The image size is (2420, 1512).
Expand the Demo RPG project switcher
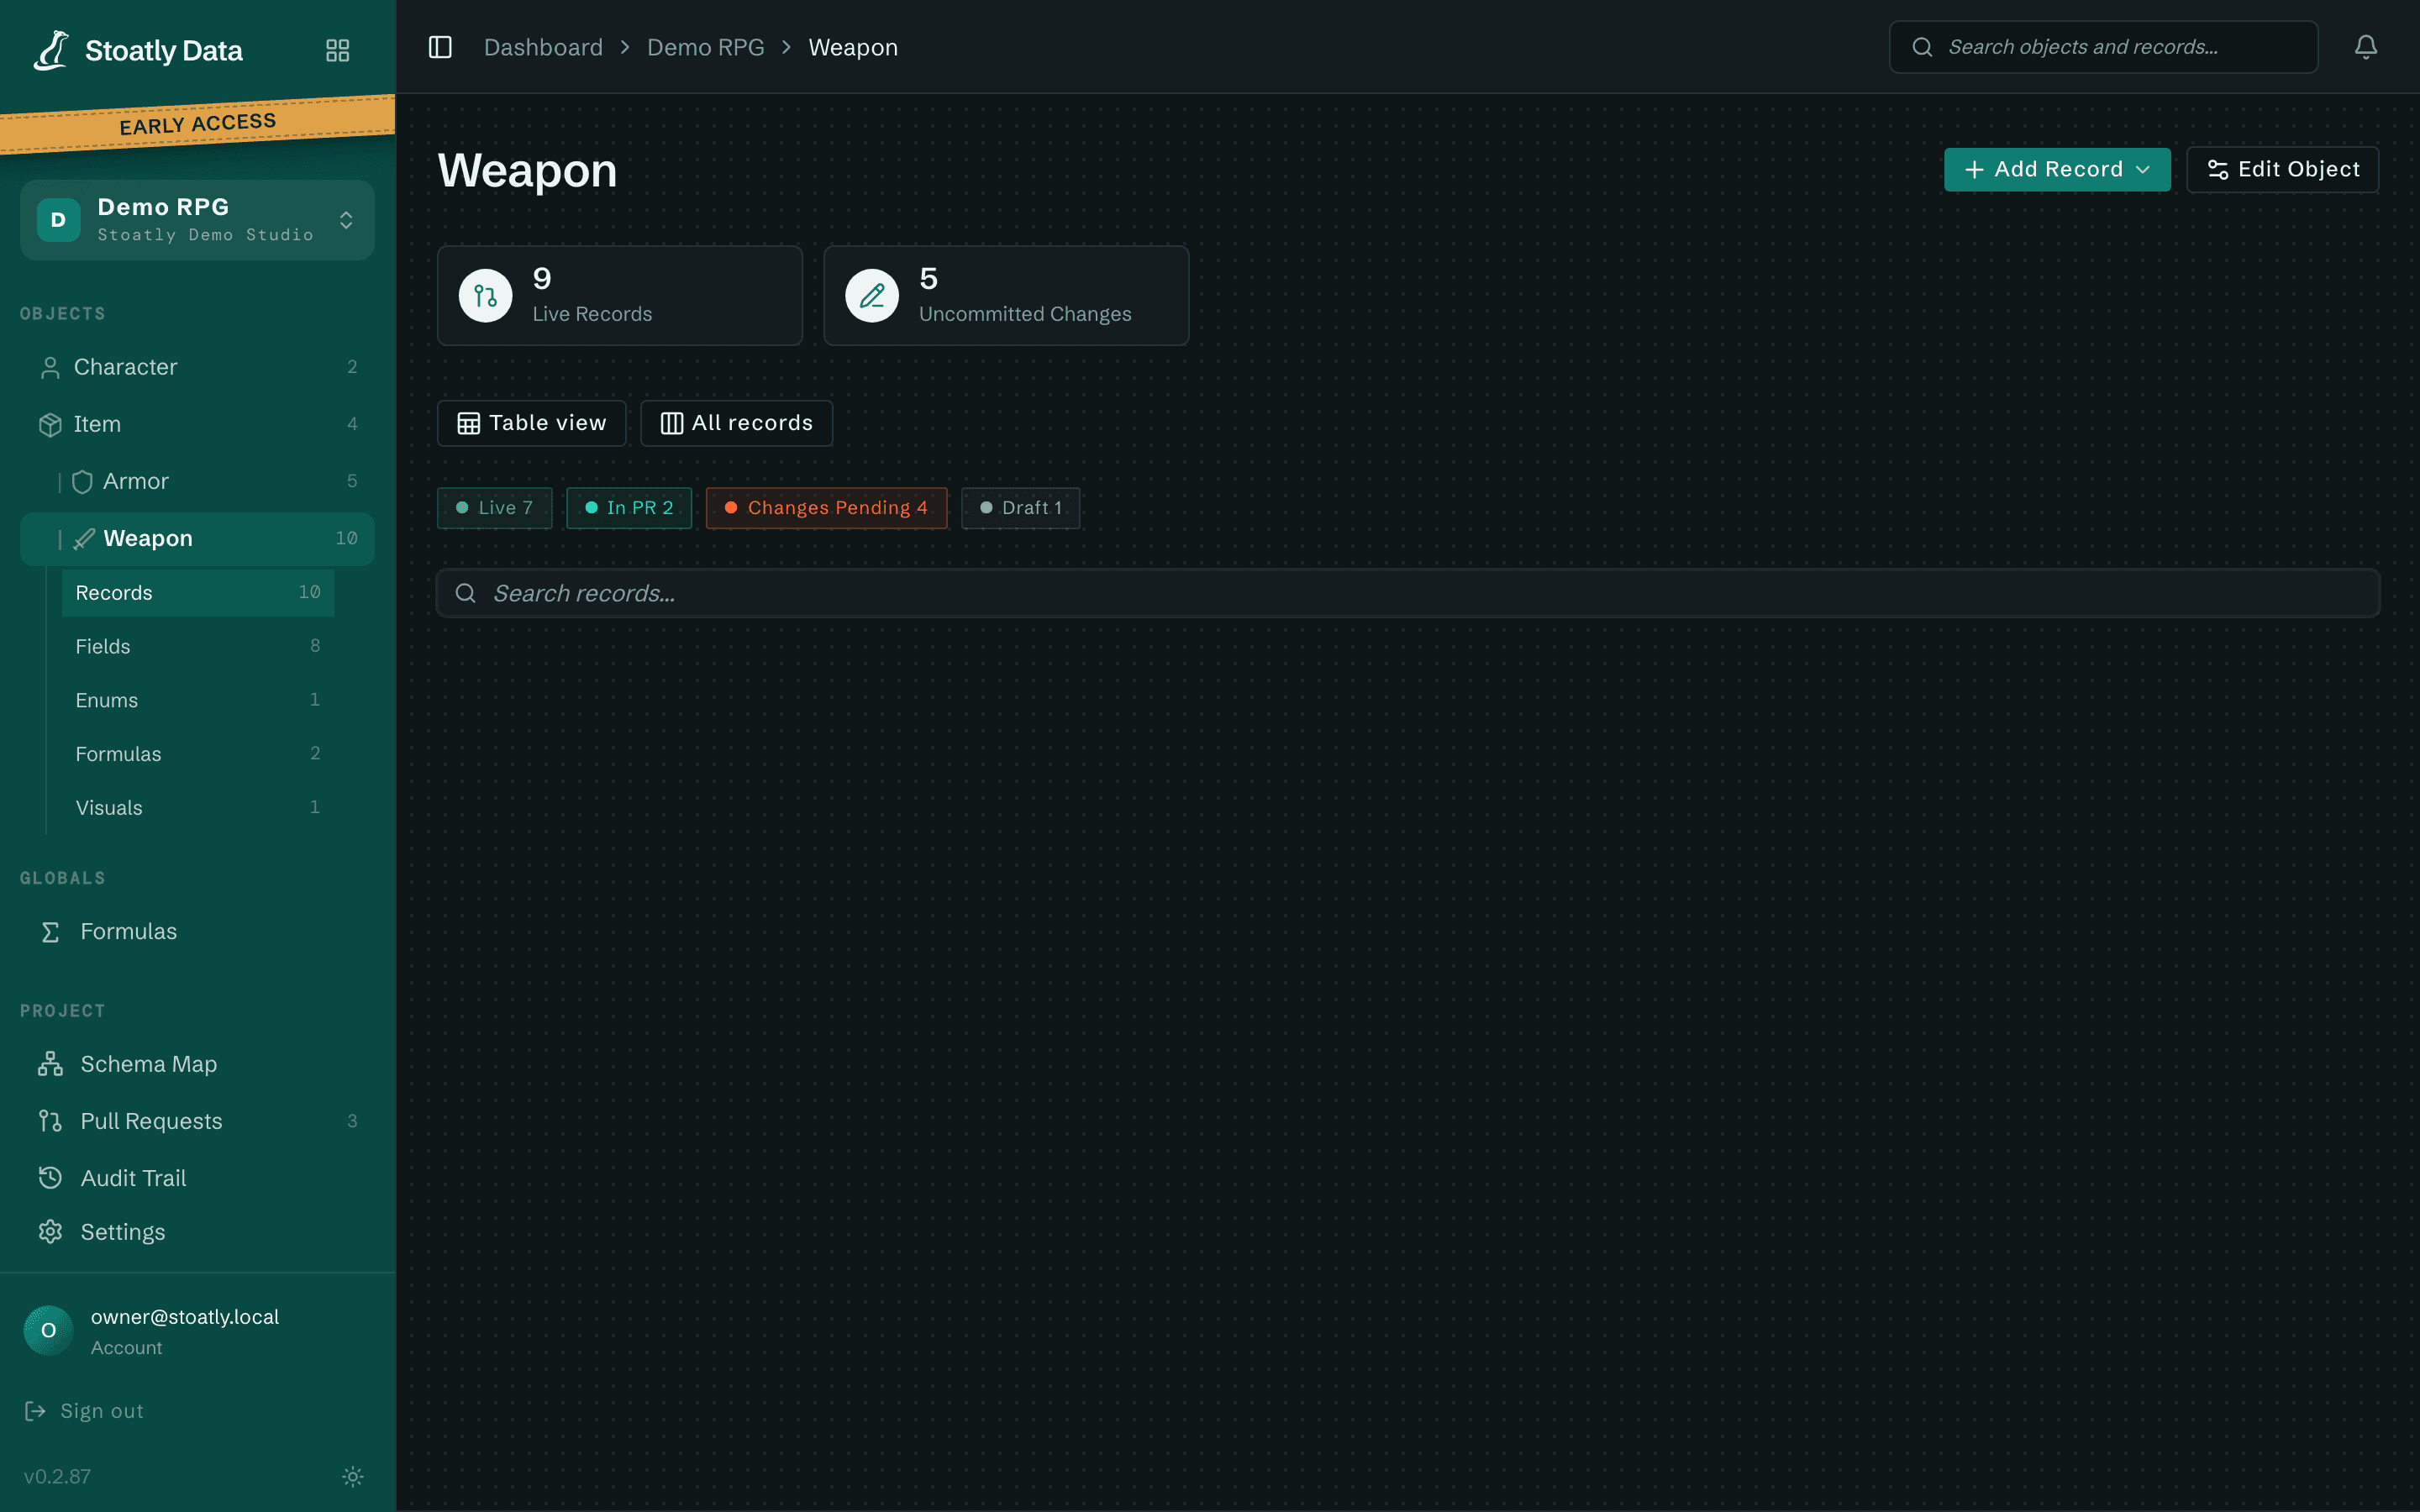tap(197, 220)
